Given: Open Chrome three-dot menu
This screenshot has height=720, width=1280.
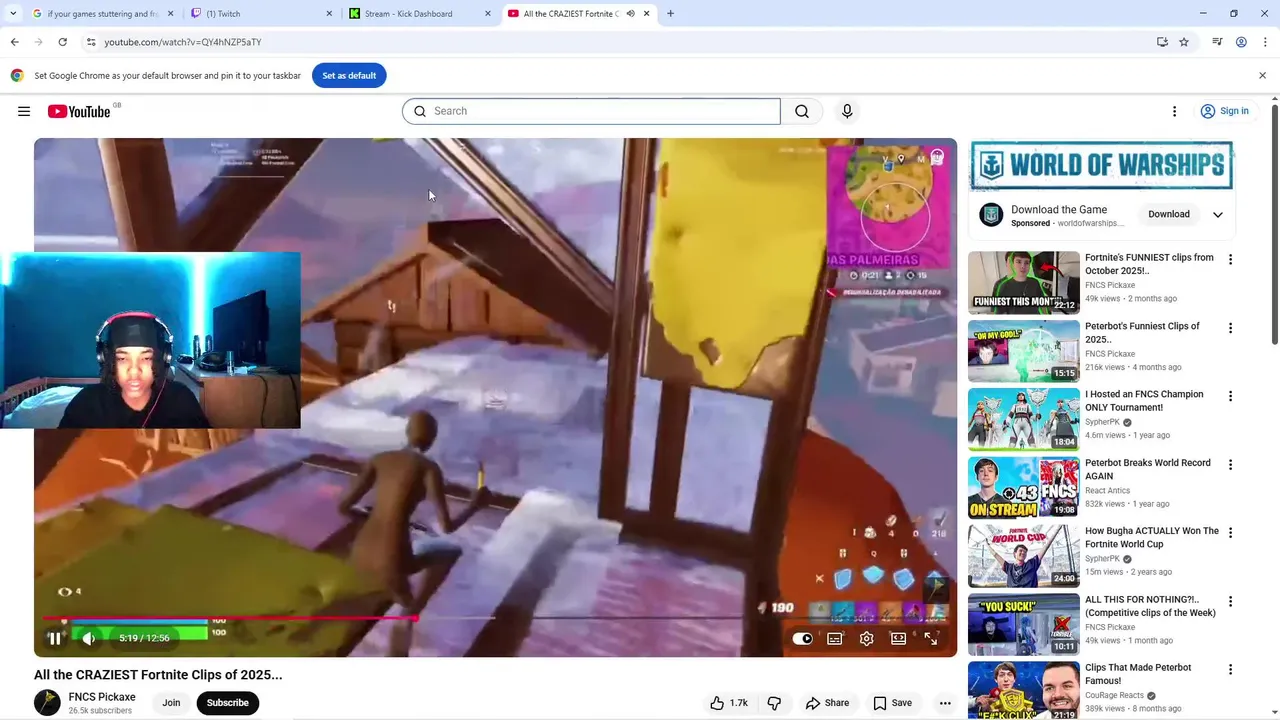Looking at the screenshot, I should coord(1266,42).
